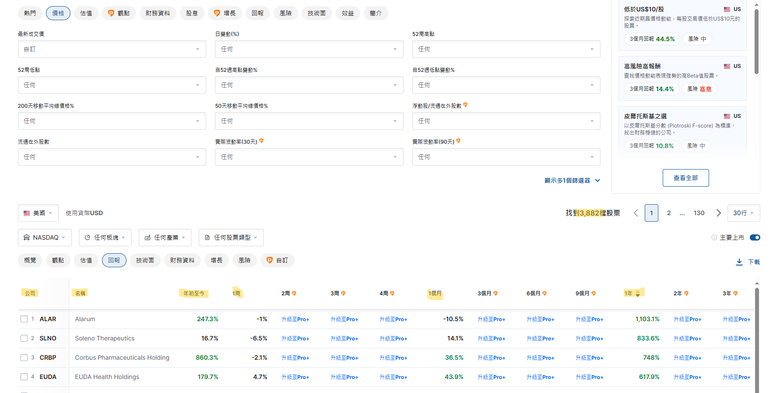Select the top 財務資料 filter tab
This screenshot has width=780, height=393.
(x=158, y=13)
